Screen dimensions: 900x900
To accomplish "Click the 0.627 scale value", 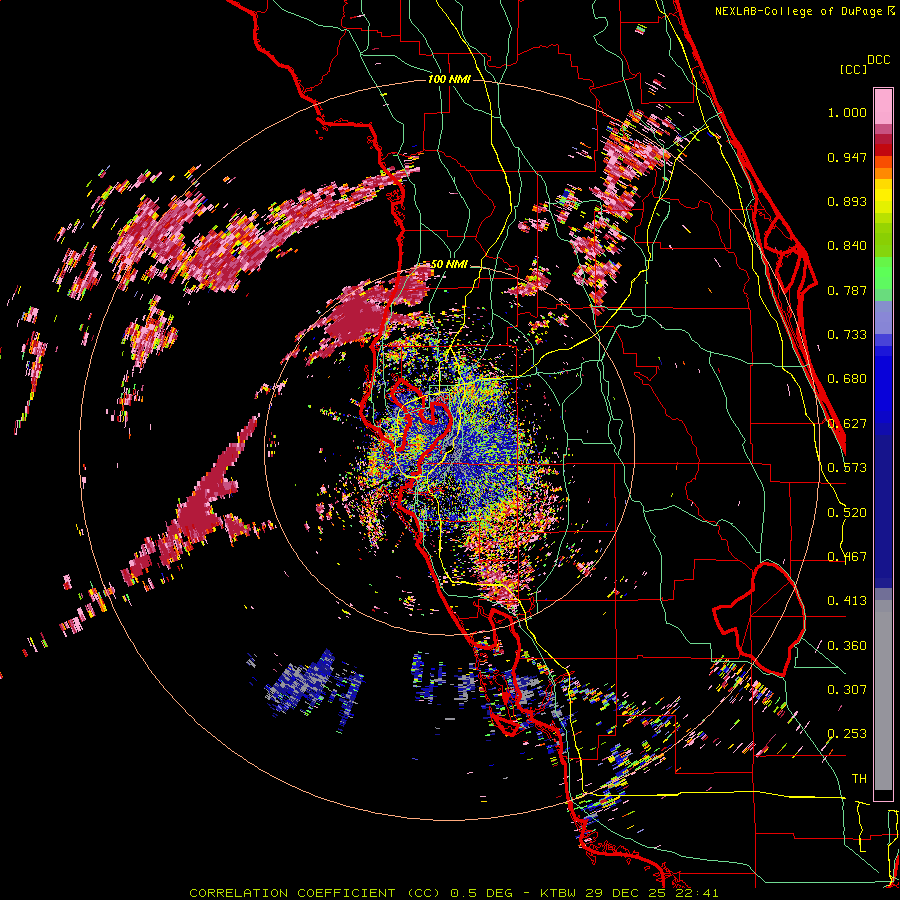I will click(847, 424).
